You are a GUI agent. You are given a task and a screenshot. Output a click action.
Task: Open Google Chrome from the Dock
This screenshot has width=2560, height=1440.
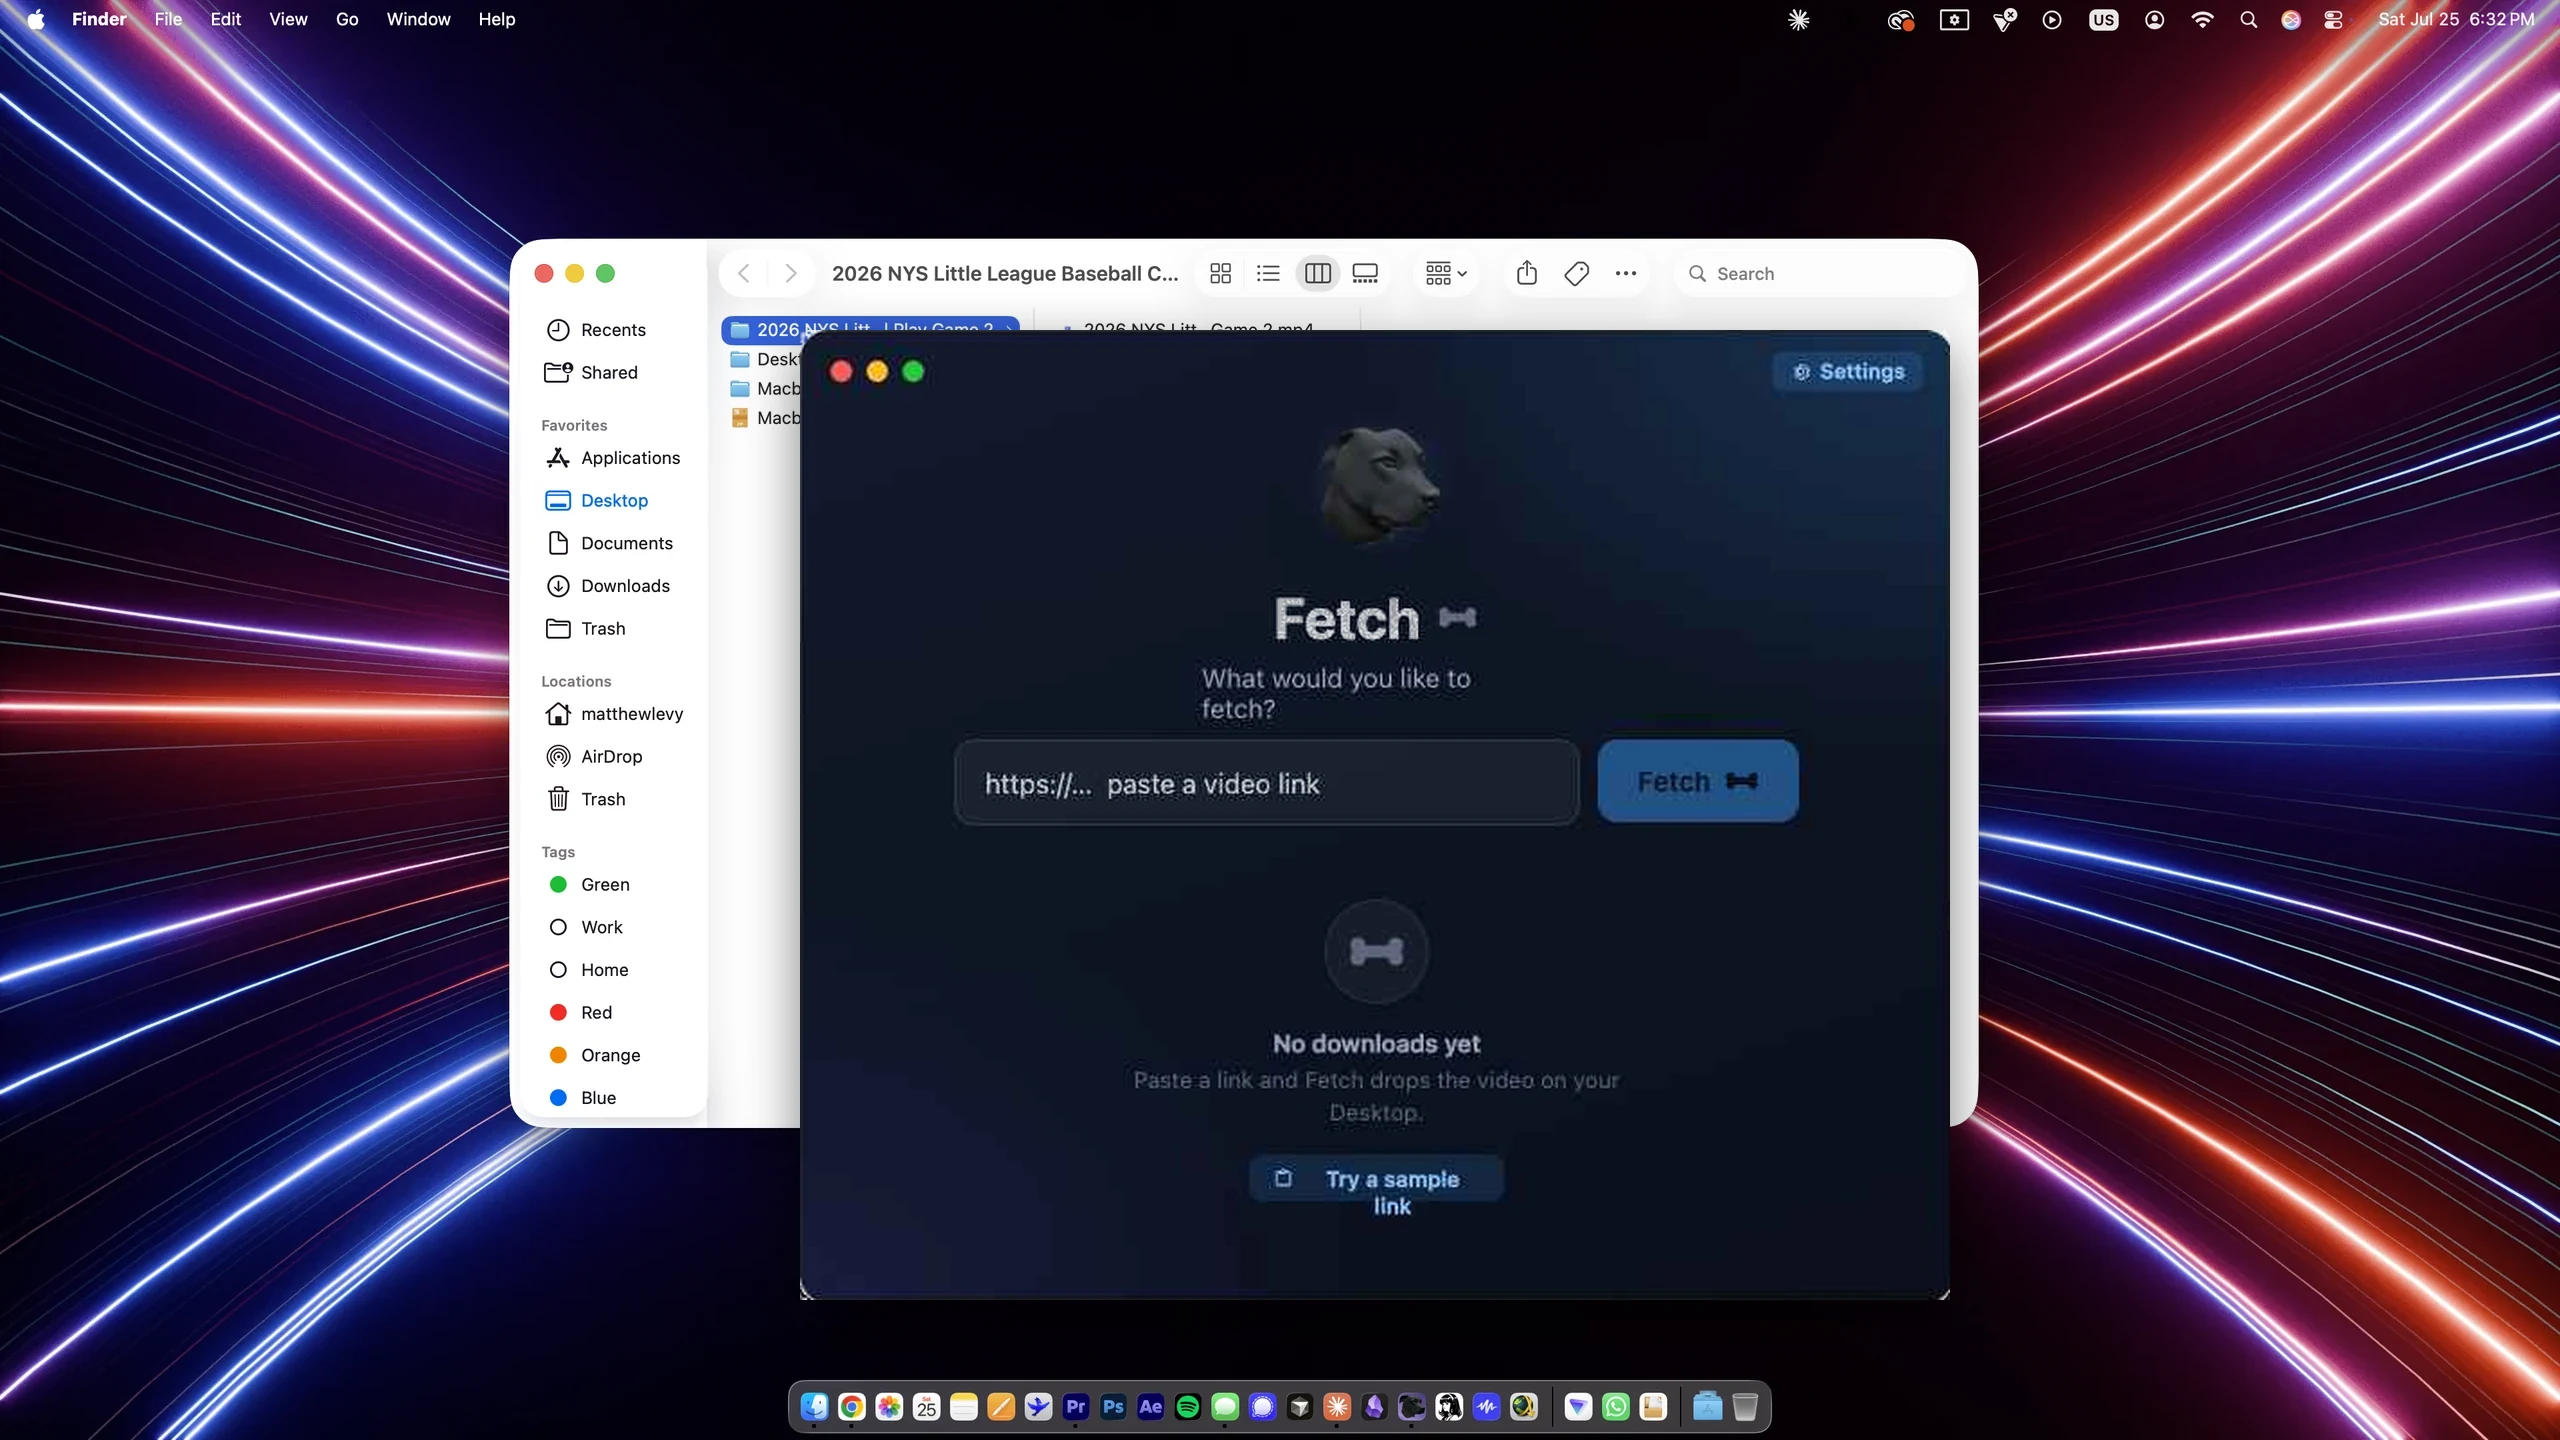tap(851, 1407)
